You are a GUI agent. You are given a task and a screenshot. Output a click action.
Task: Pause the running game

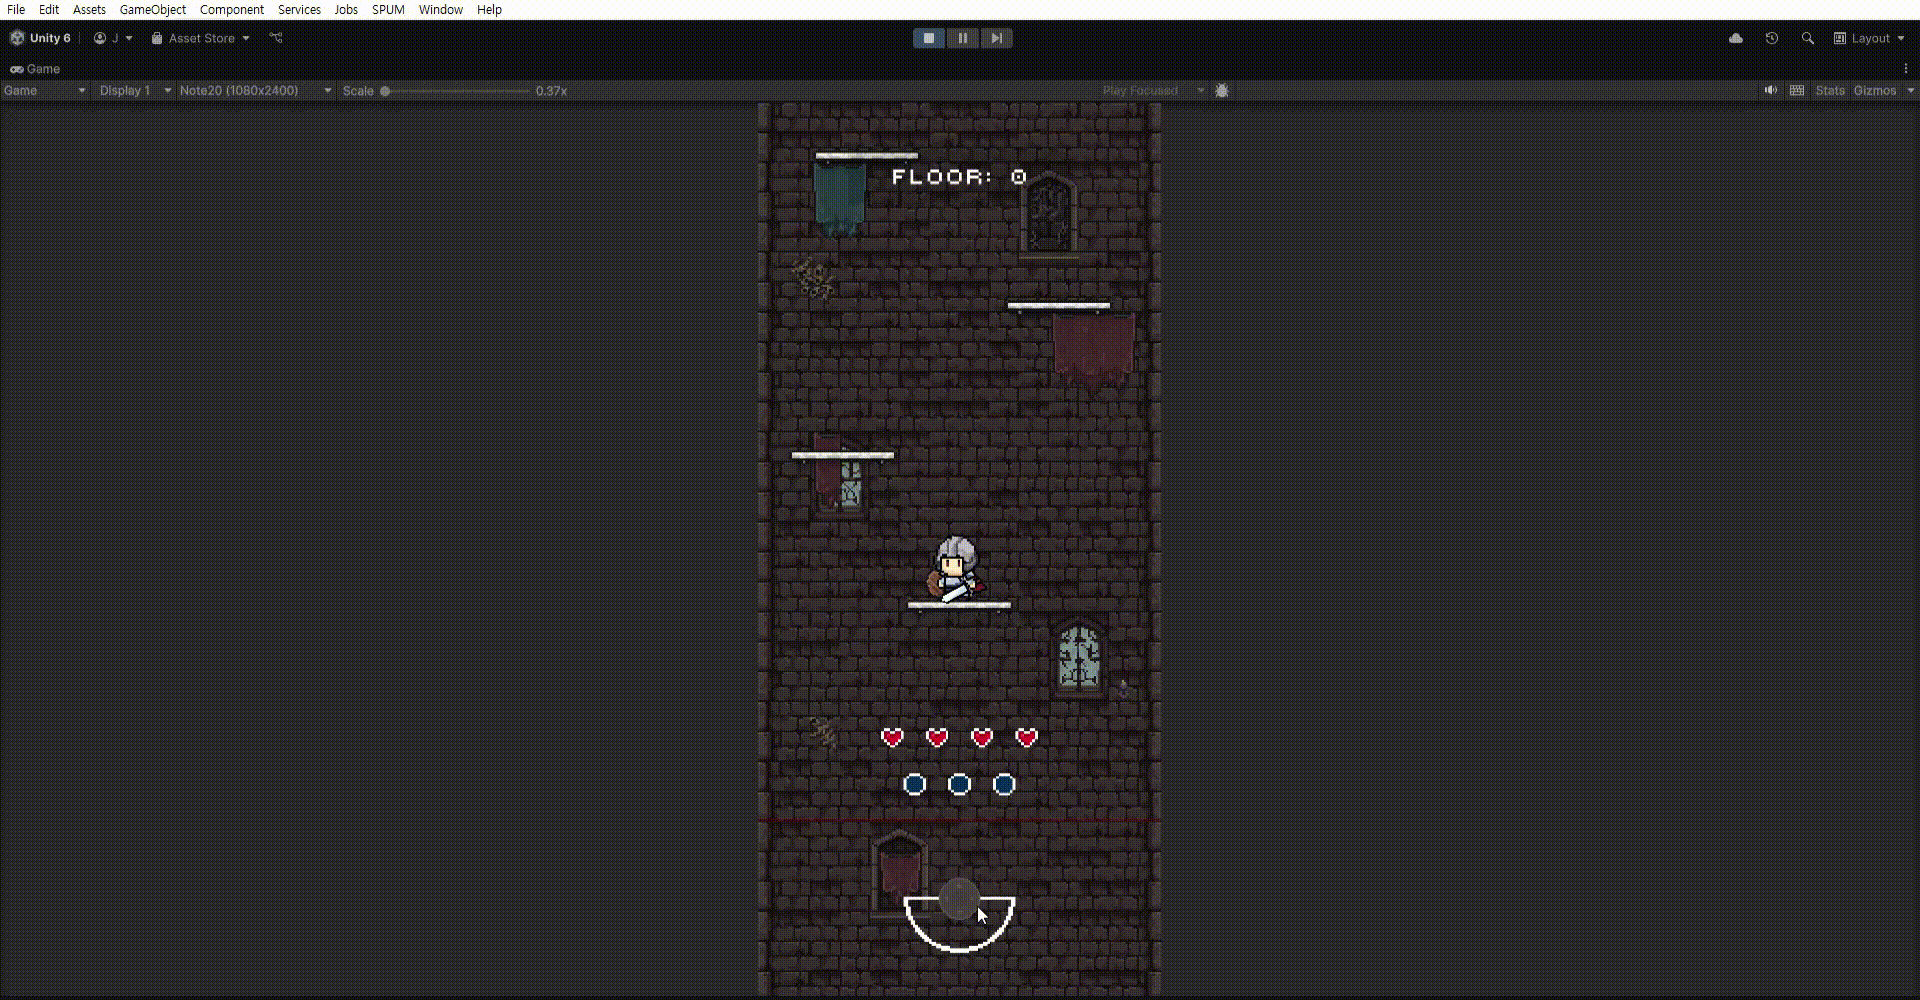pos(962,38)
